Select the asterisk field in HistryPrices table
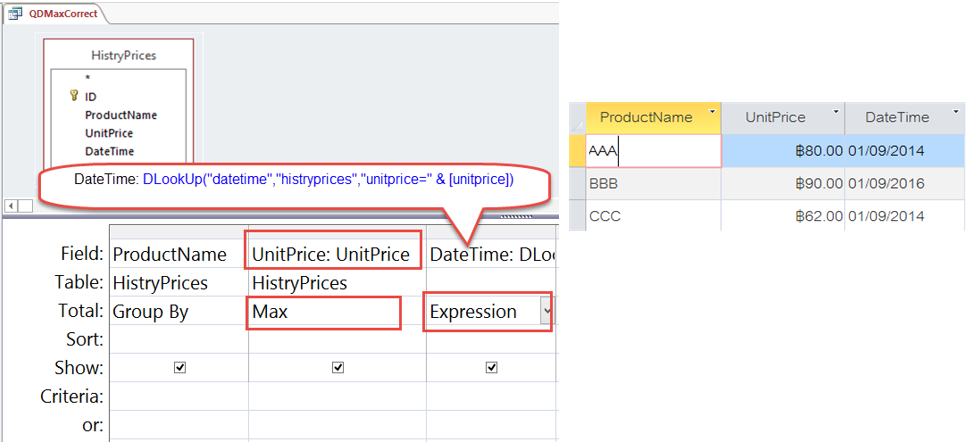Screen dimensions: 975x445 click(x=89, y=78)
